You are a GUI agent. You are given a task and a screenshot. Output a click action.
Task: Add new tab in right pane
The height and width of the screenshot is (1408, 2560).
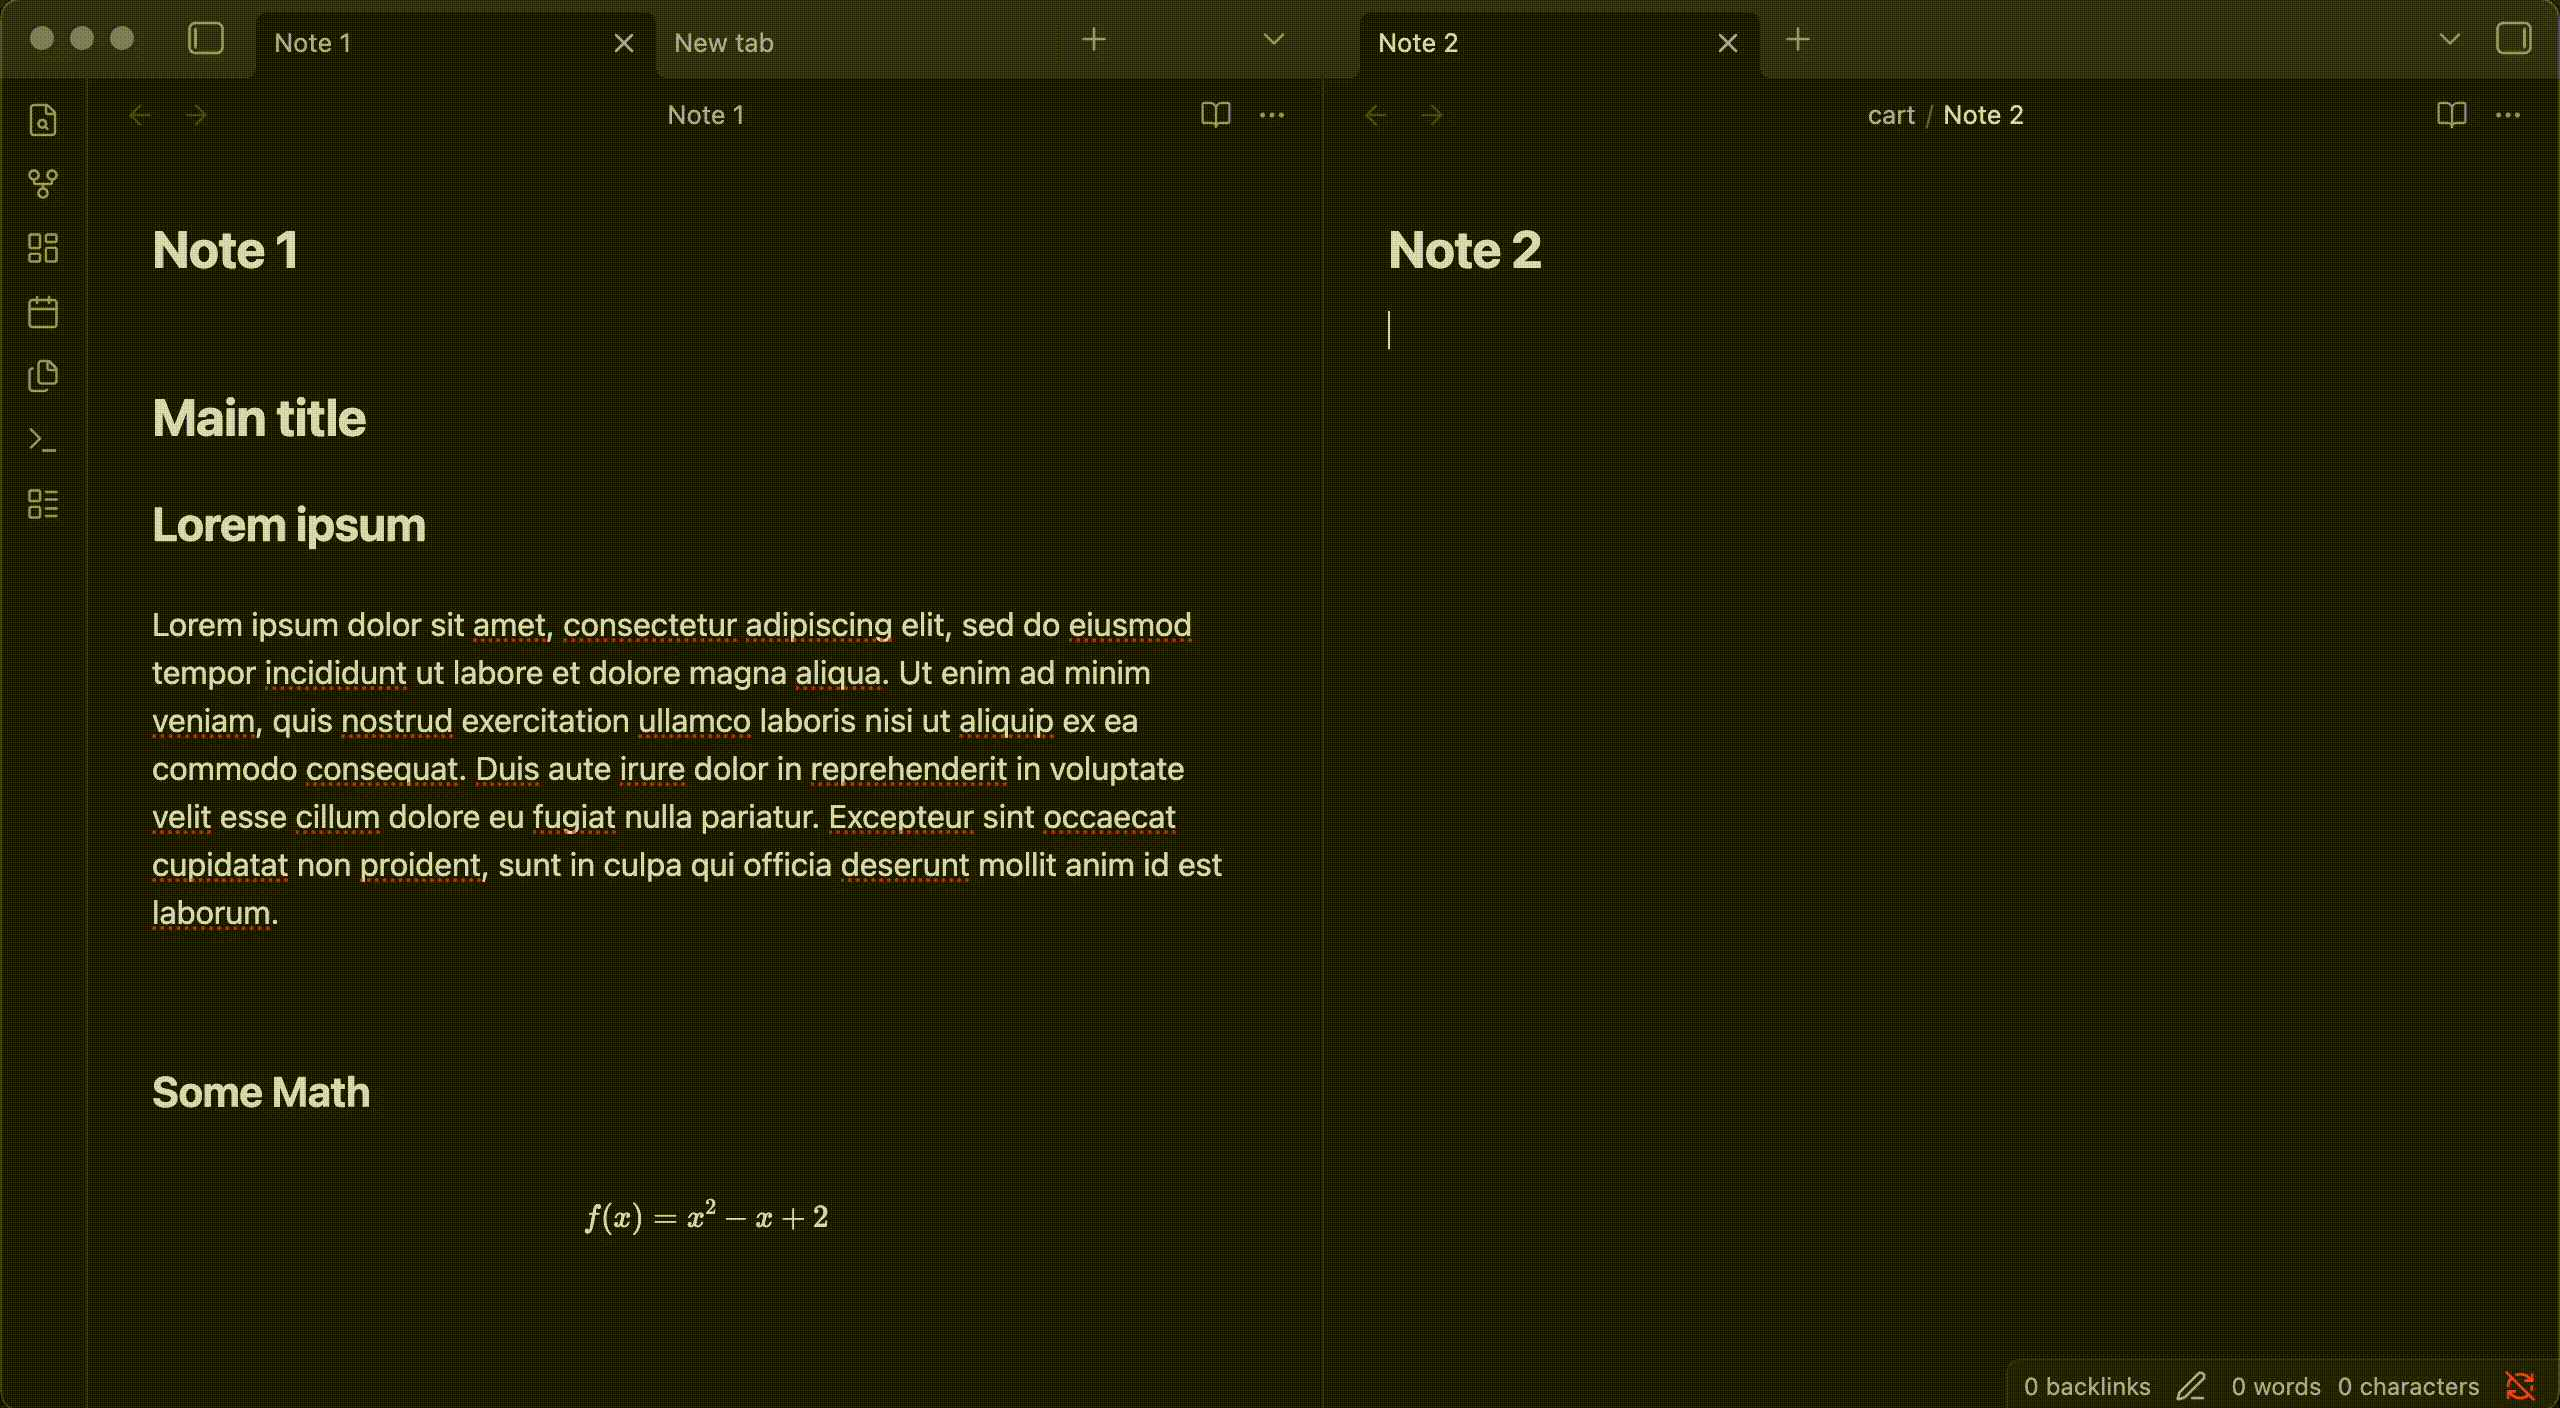(1798, 40)
